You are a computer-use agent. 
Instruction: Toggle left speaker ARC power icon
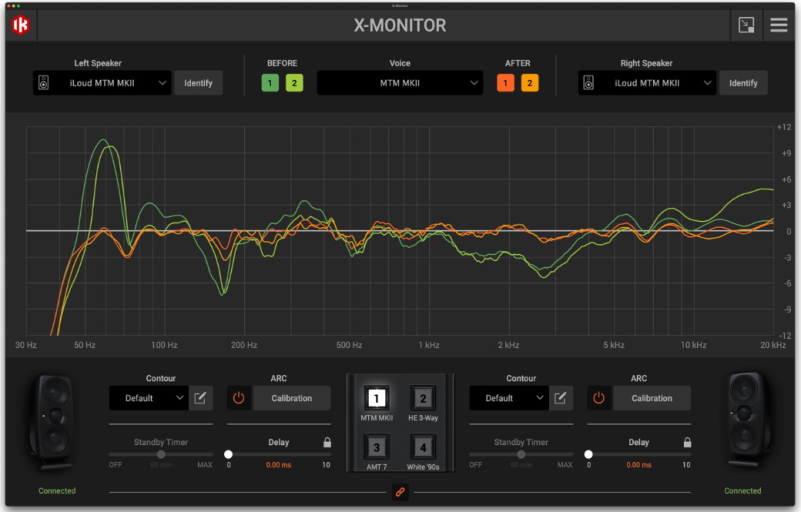(239, 398)
